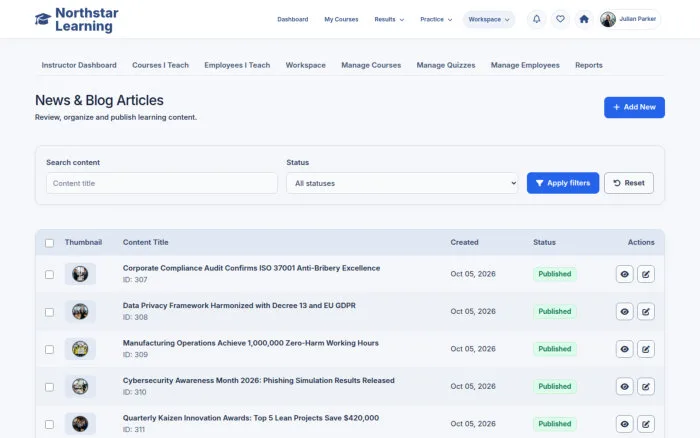
Task: Select all rows with header checkbox
Action: click(50, 243)
